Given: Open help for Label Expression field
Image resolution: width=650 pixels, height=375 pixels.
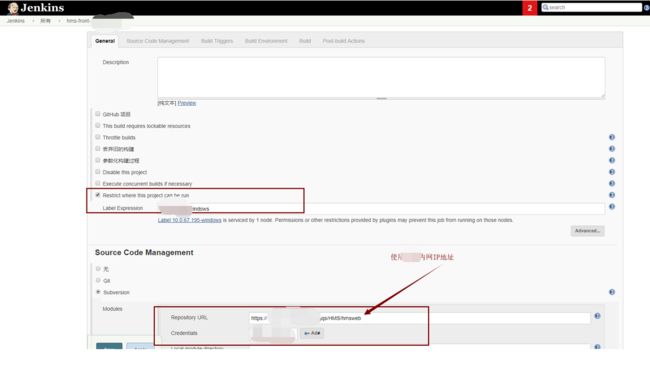Looking at the screenshot, I should 612,207.
